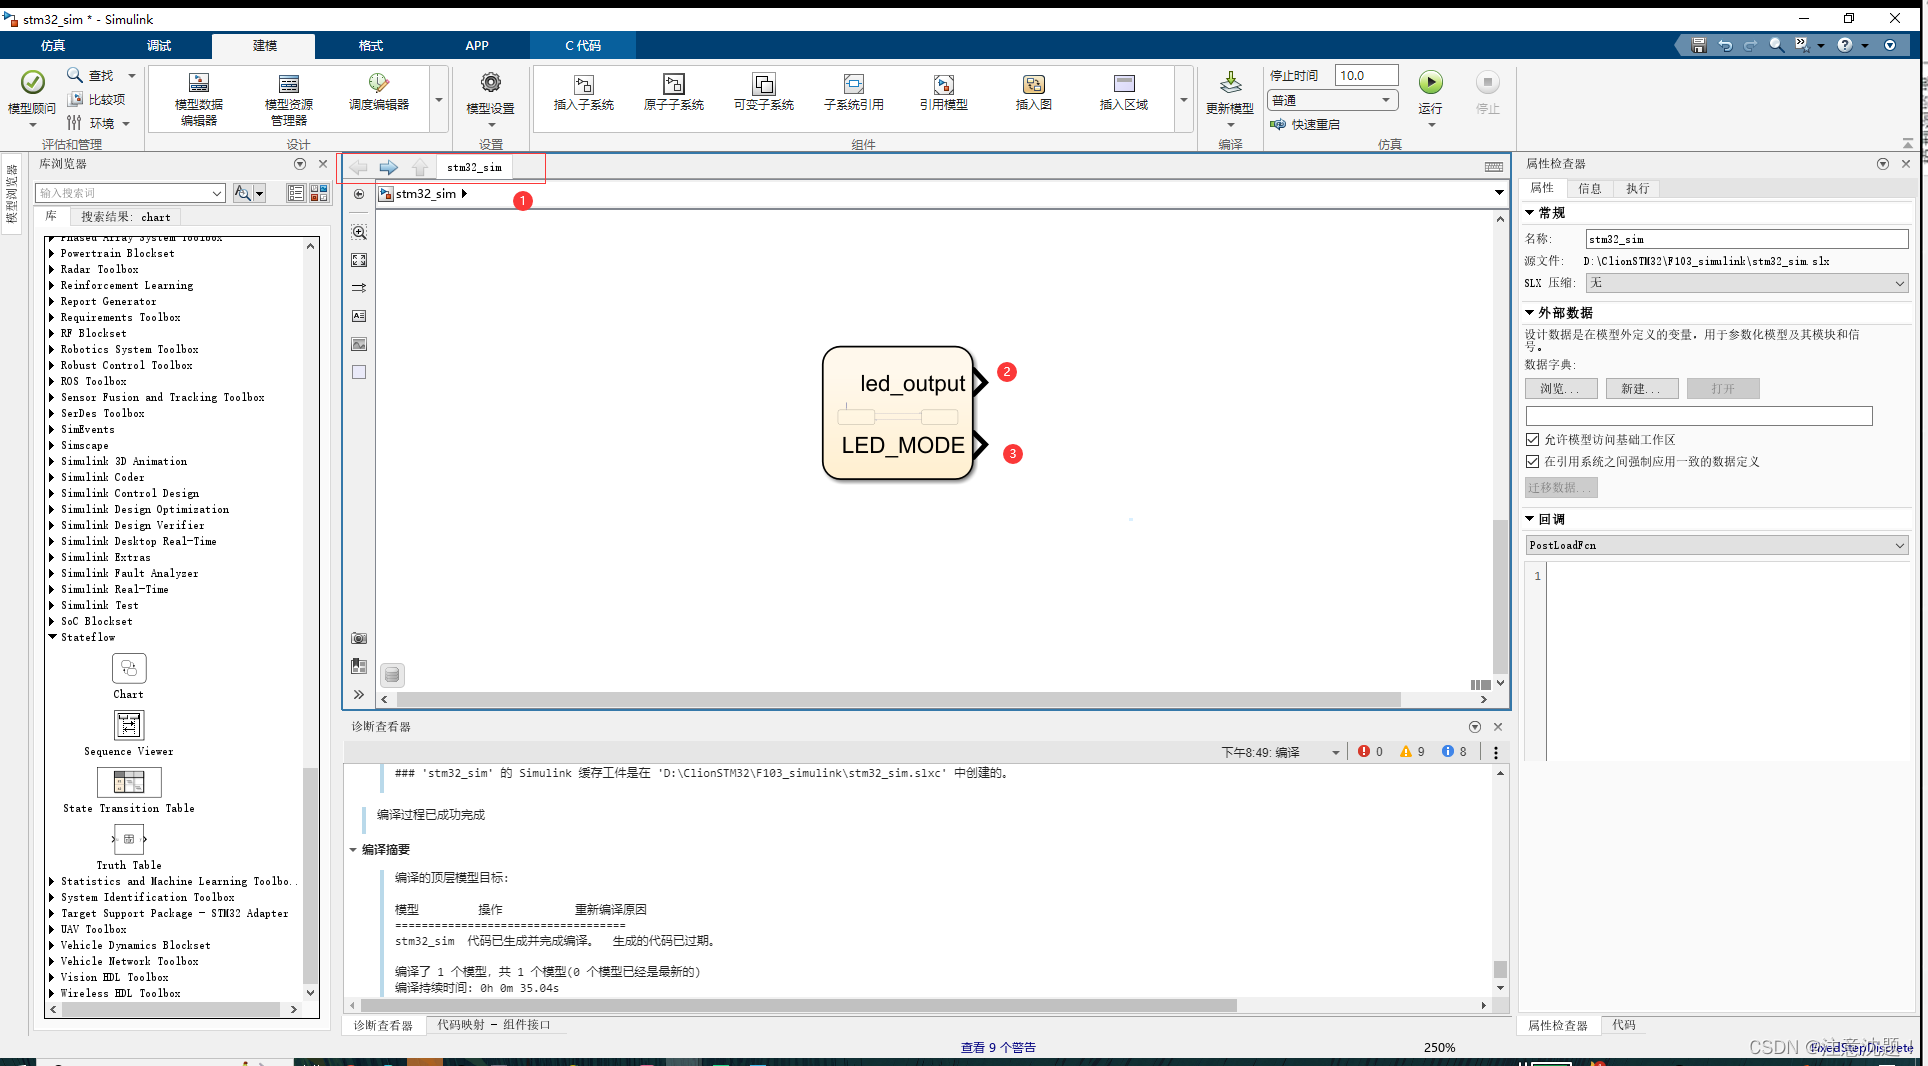Open the PostLoadFcn callback dropdown
The height and width of the screenshot is (1066, 1928).
pyautogui.click(x=1717, y=545)
